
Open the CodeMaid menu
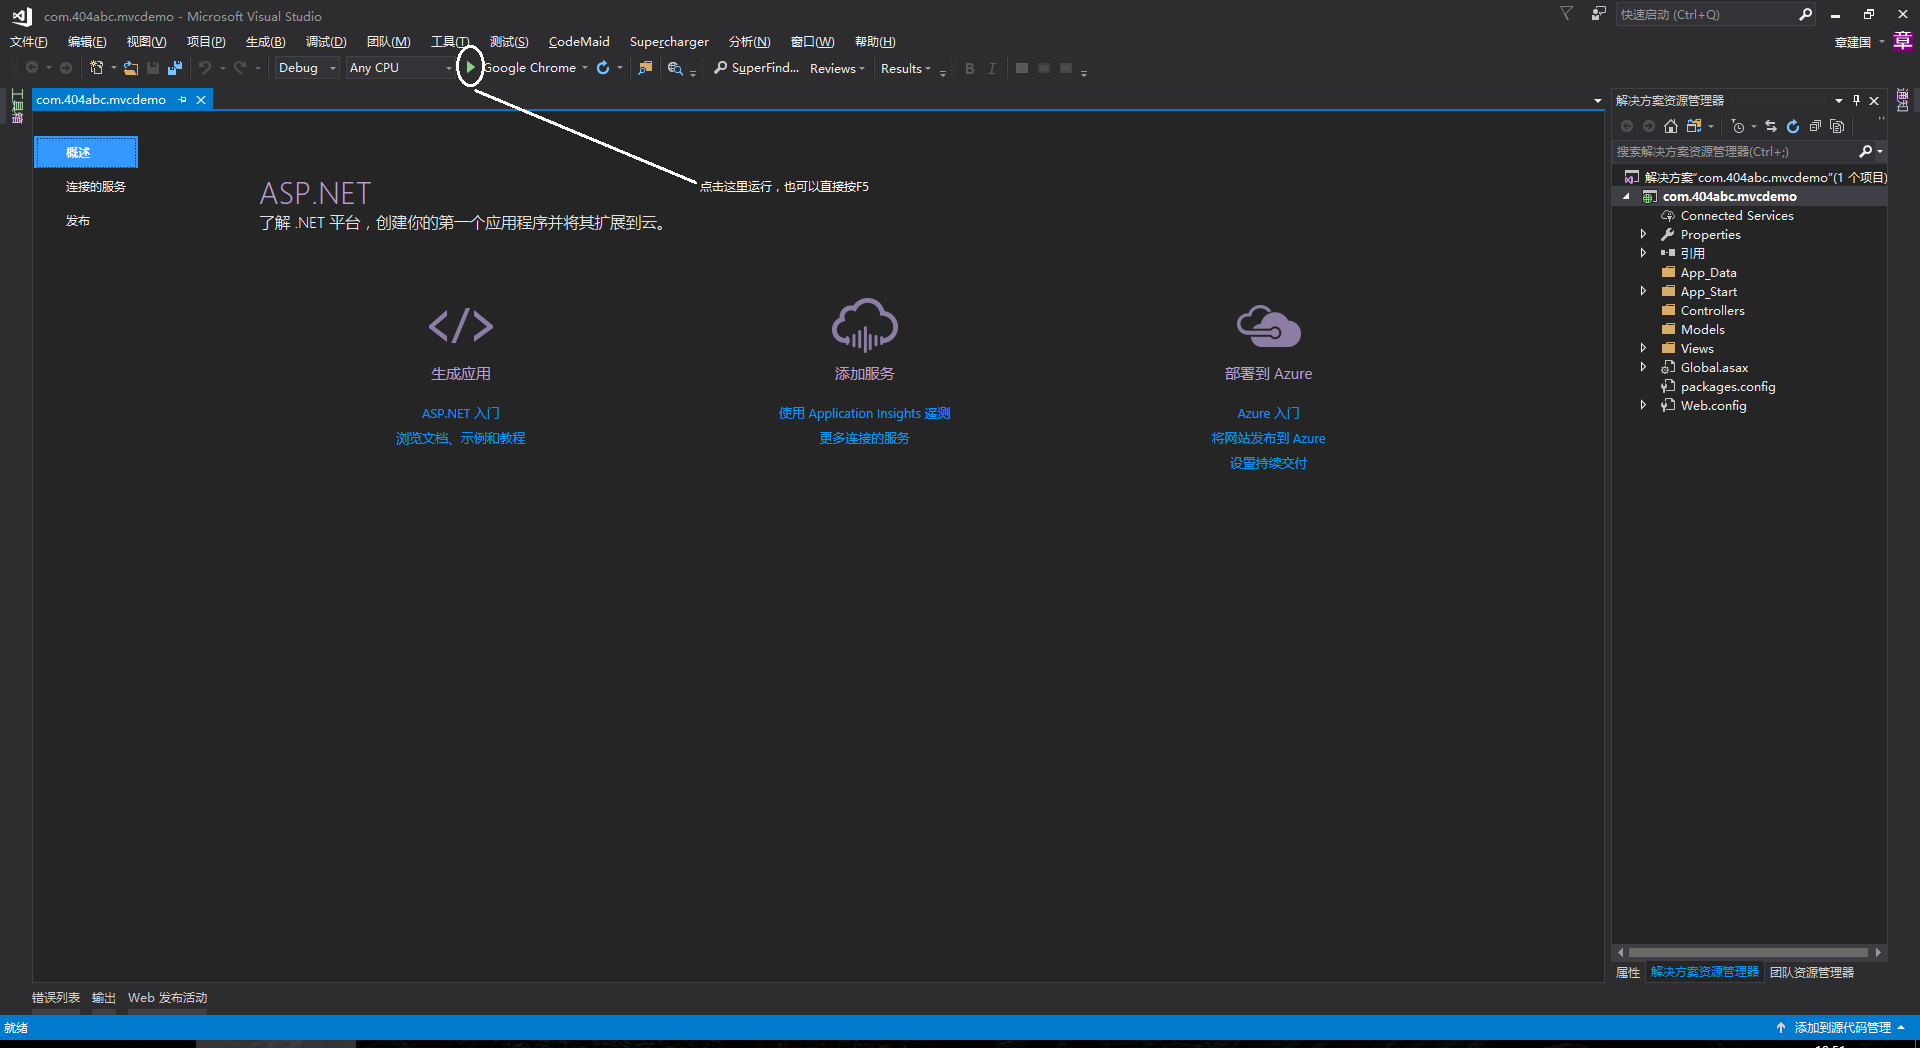[579, 42]
